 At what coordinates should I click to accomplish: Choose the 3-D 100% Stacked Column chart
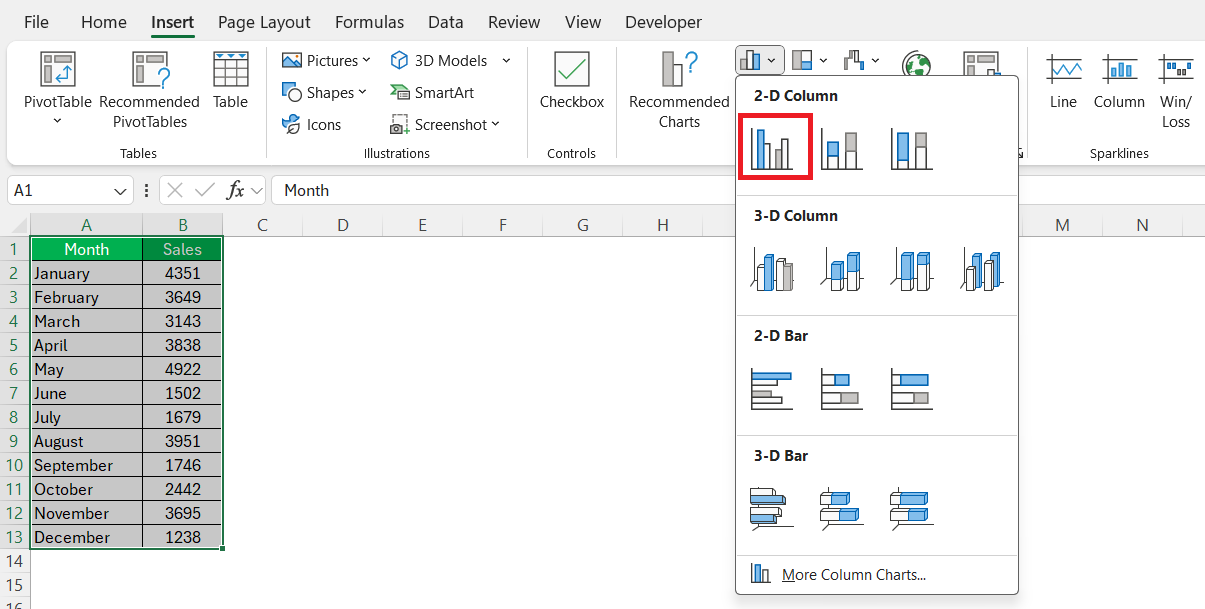(912, 269)
